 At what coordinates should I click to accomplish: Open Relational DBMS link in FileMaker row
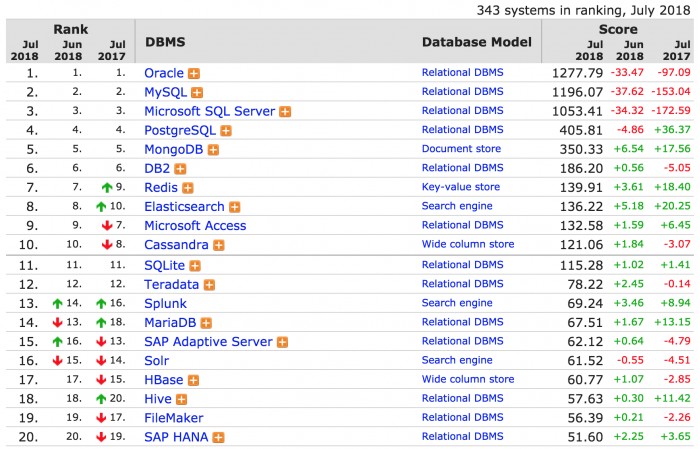(462, 417)
